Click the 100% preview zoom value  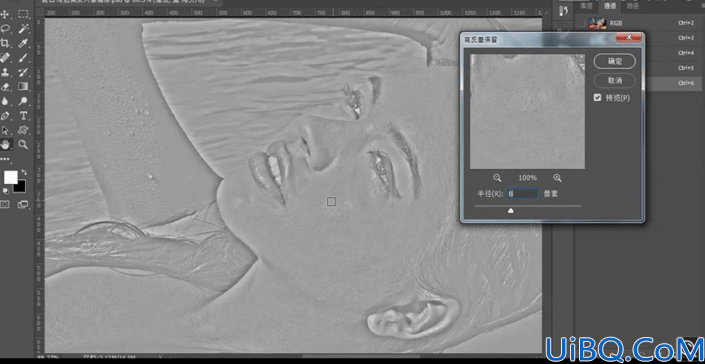[527, 178]
